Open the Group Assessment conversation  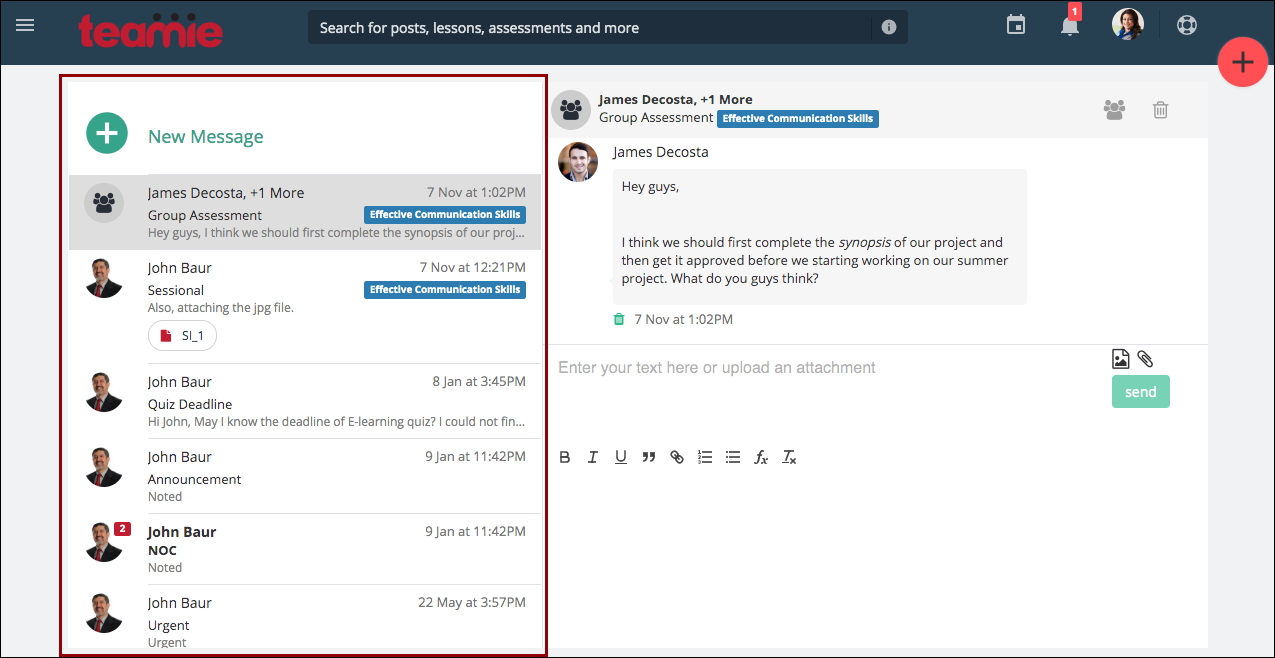pos(305,212)
